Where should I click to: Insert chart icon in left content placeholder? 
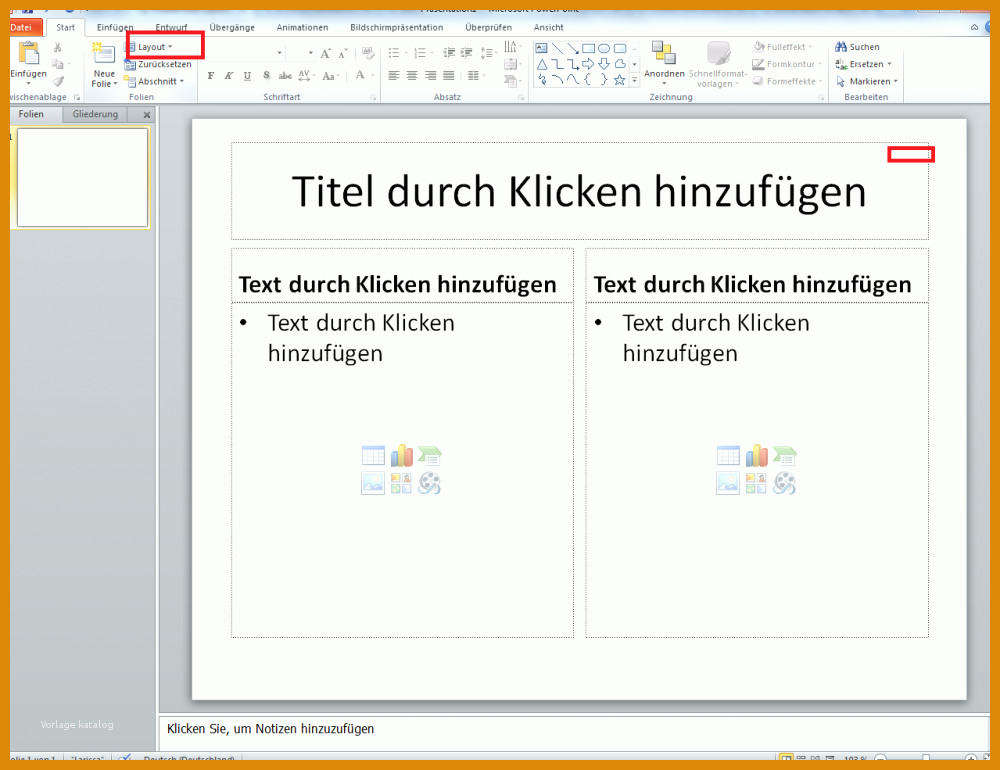click(402, 455)
